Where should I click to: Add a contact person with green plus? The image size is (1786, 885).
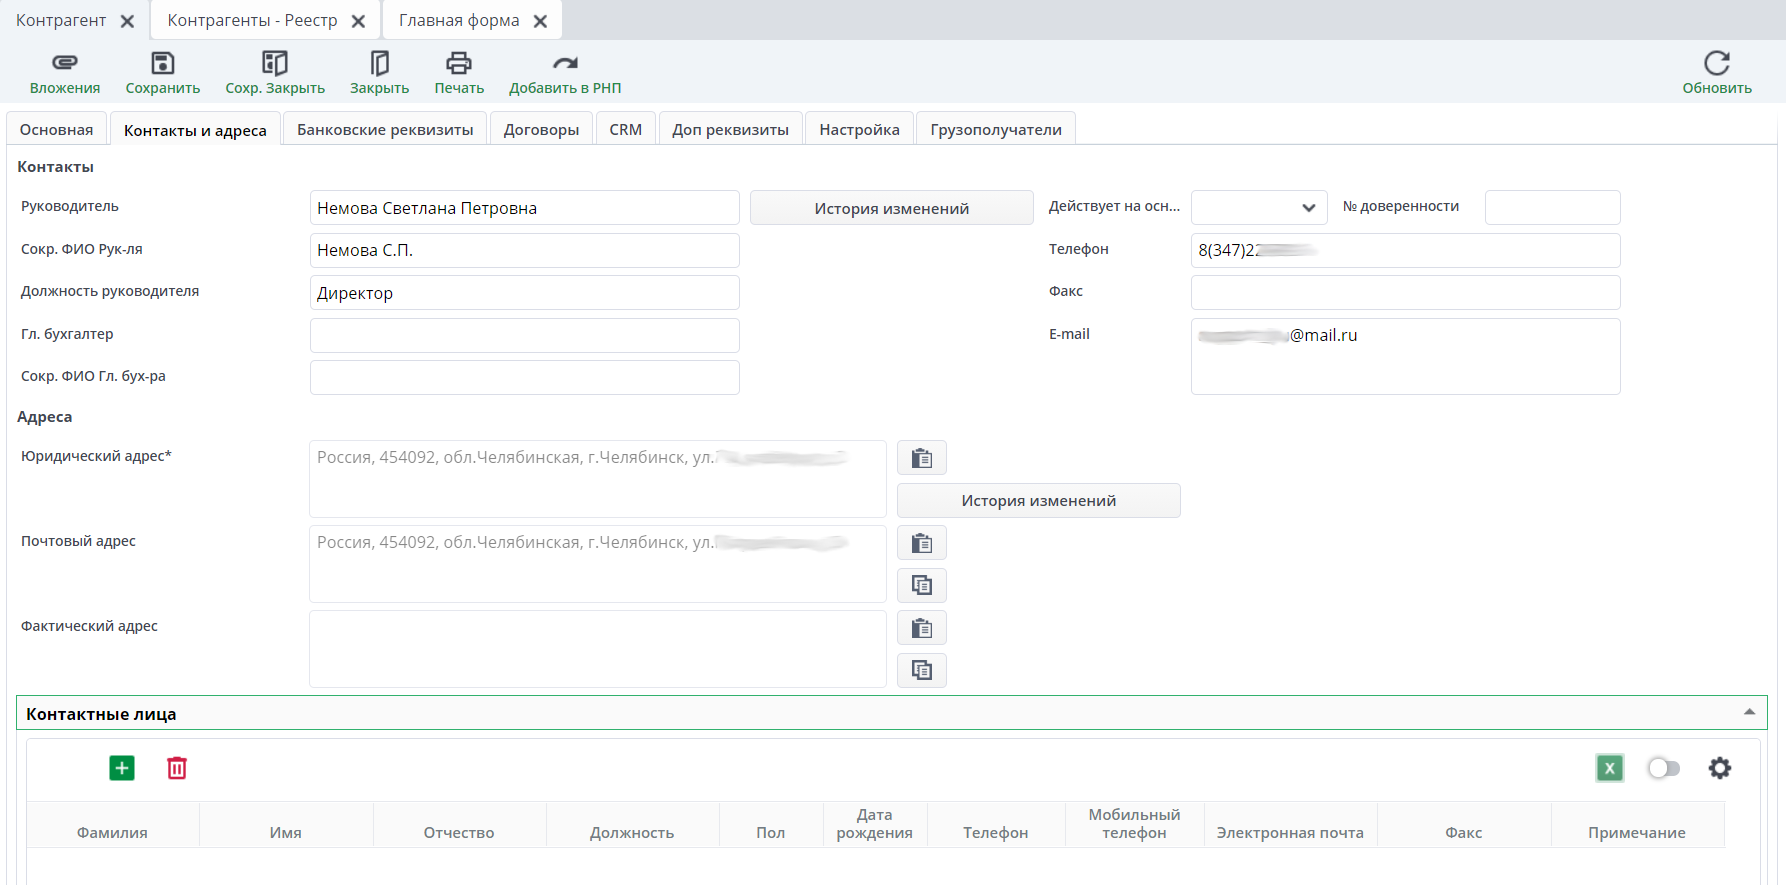point(122,768)
